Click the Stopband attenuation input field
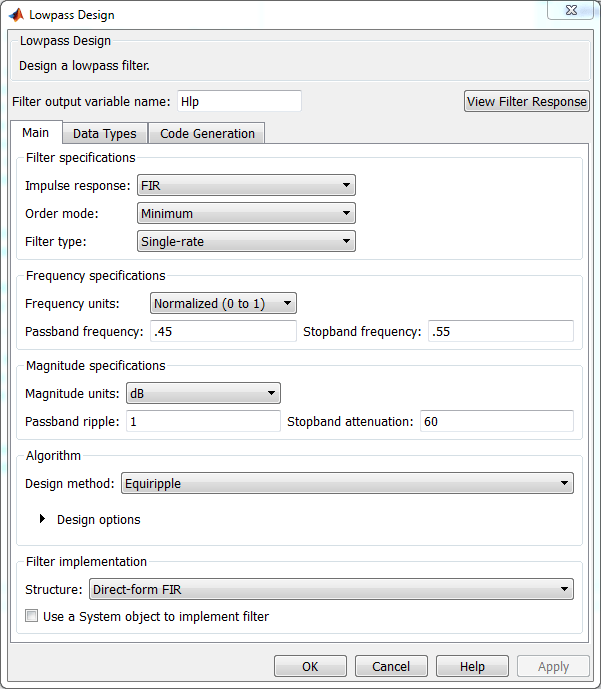Image resolution: width=601 pixels, height=689 pixels. [x=496, y=421]
